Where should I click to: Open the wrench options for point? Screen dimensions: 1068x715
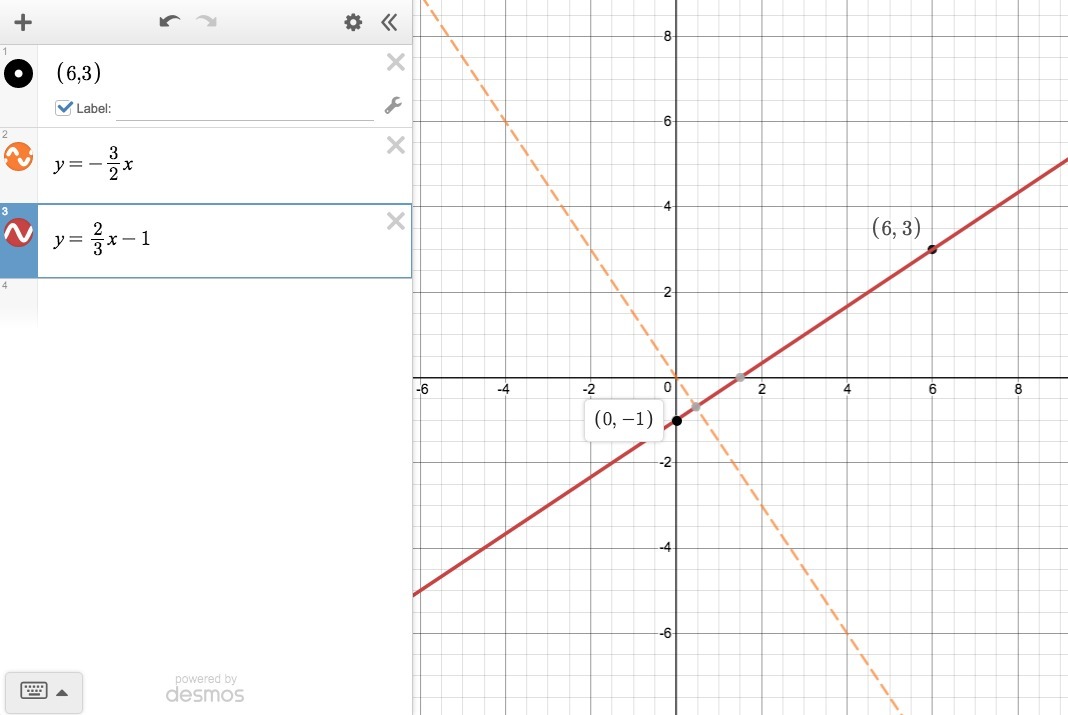point(393,106)
